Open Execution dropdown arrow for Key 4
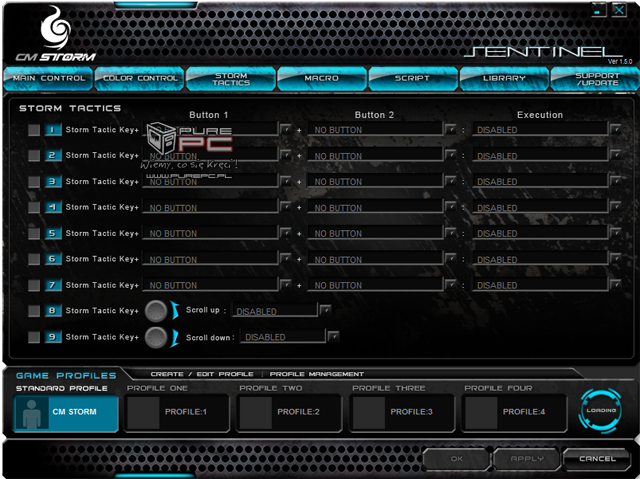The image size is (640, 479). click(615, 207)
